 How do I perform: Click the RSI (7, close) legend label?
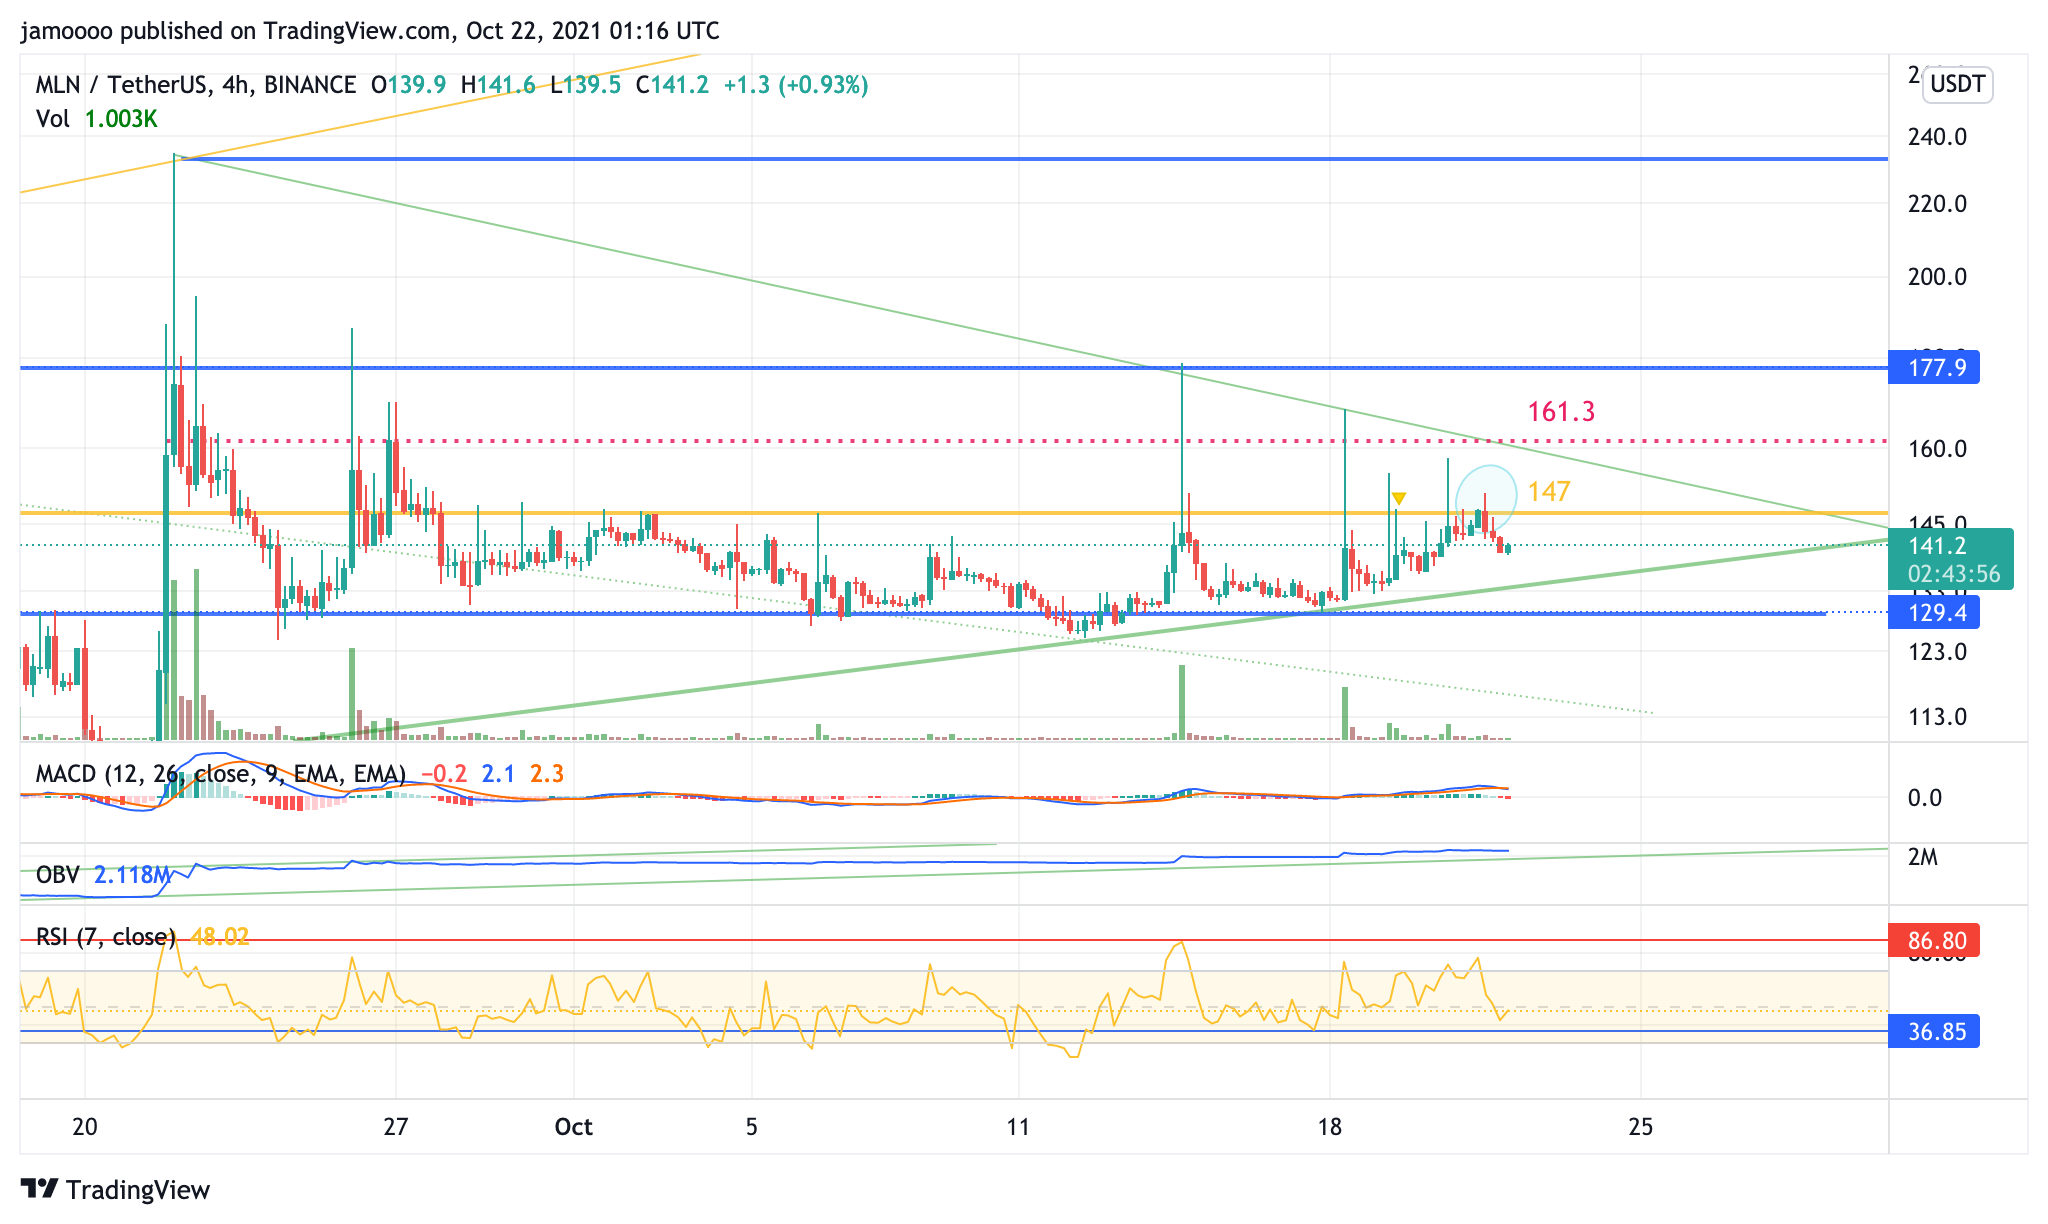click(x=105, y=937)
